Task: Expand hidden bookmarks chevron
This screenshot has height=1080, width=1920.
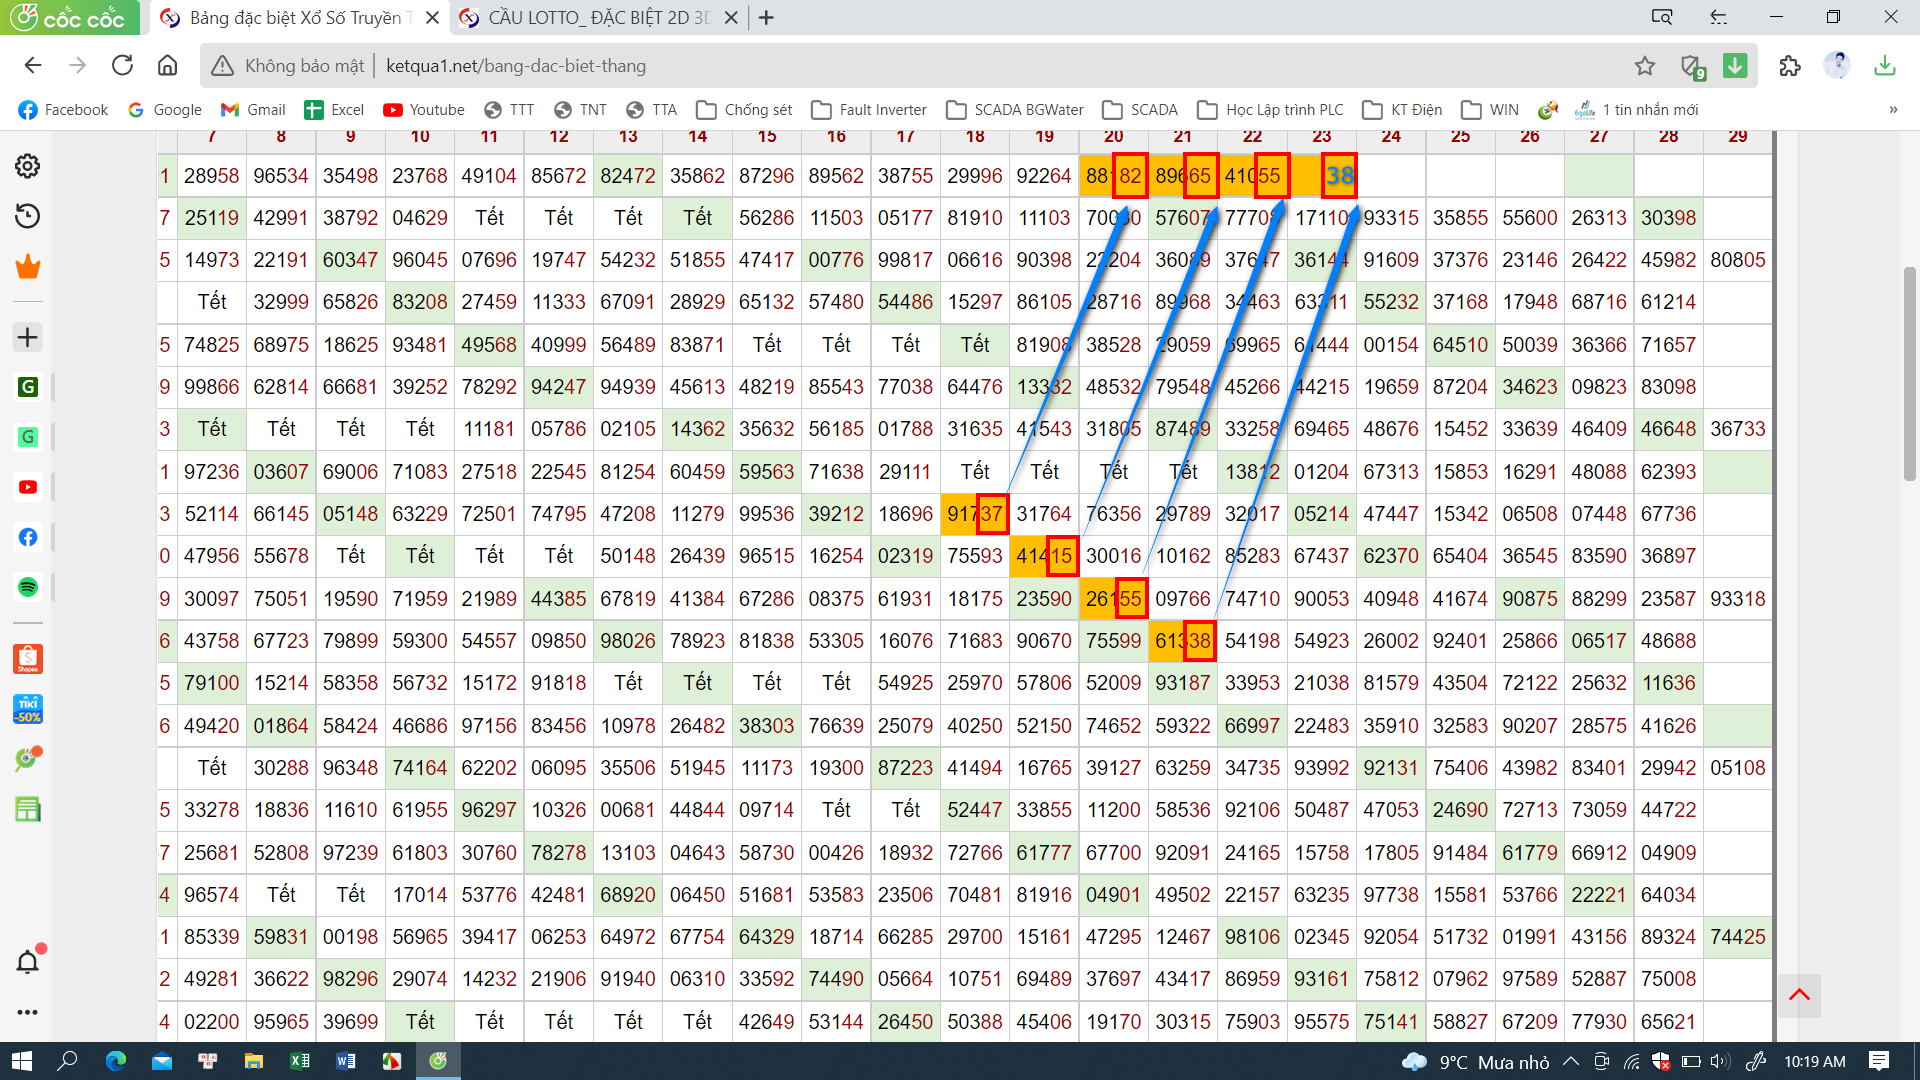Action: point(1893,110)
